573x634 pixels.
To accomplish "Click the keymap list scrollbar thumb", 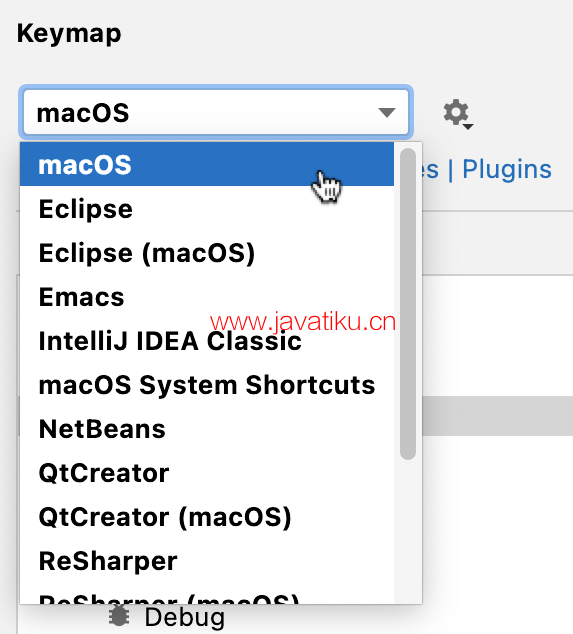I will click(x=408, y=304).
